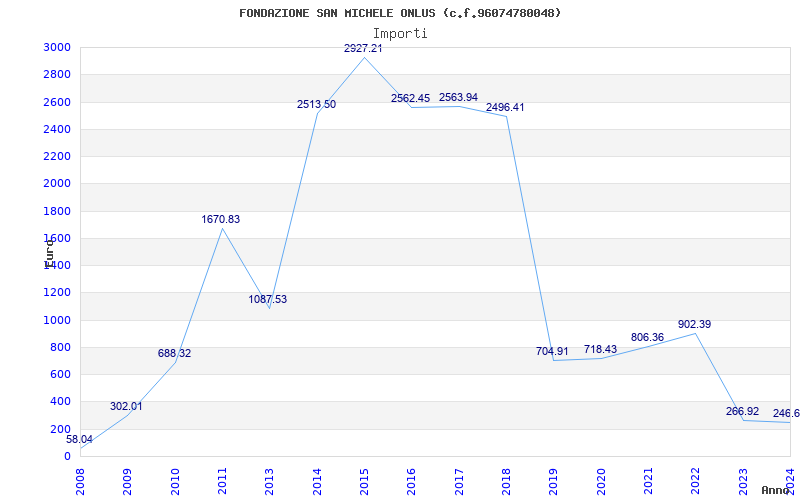Image resolution: width=800 pixels, height=500 pixels.
Task: Click the y-axis value 3000
Action: pyautogui.click(x=58, y=48)
